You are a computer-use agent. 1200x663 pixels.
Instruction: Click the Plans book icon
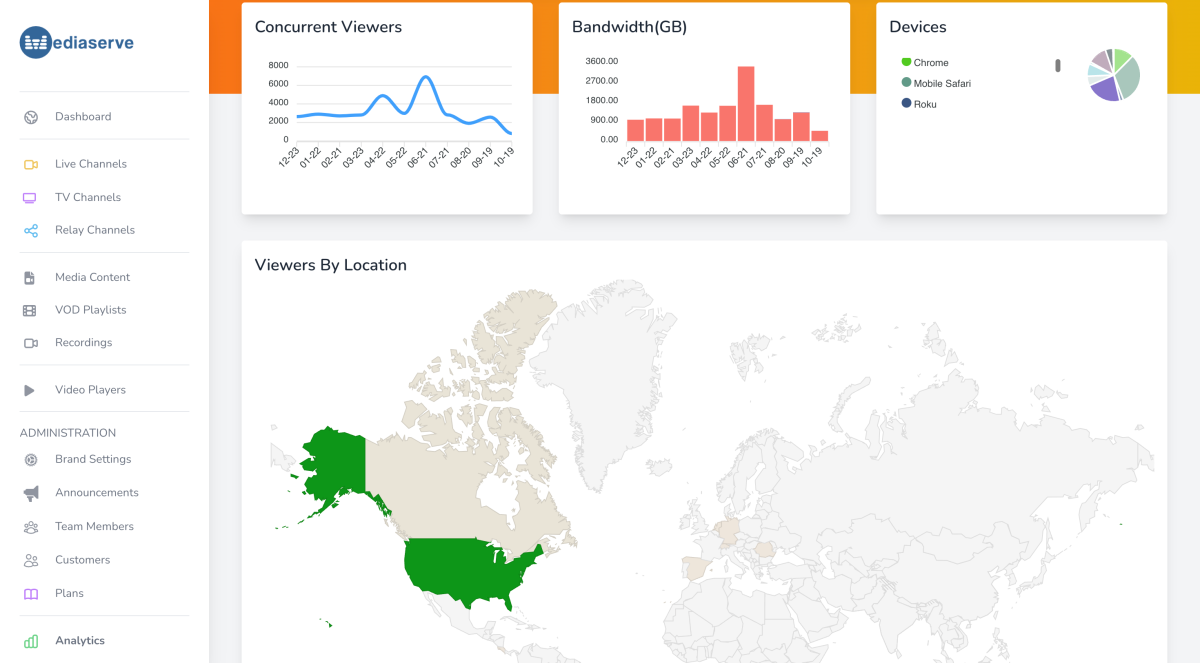click(x=31, y=594)
